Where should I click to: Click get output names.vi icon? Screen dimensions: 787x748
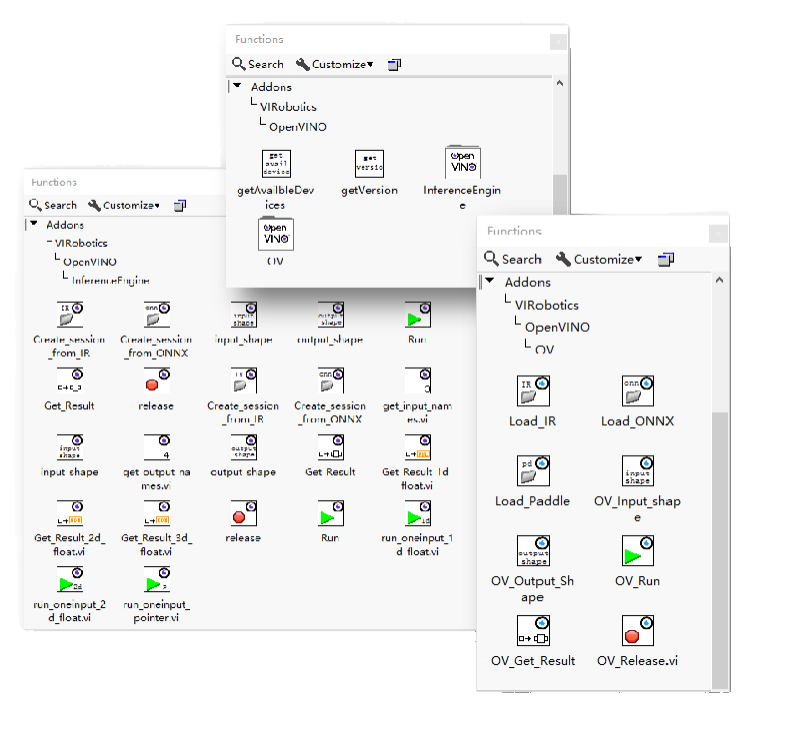(157, 447)
